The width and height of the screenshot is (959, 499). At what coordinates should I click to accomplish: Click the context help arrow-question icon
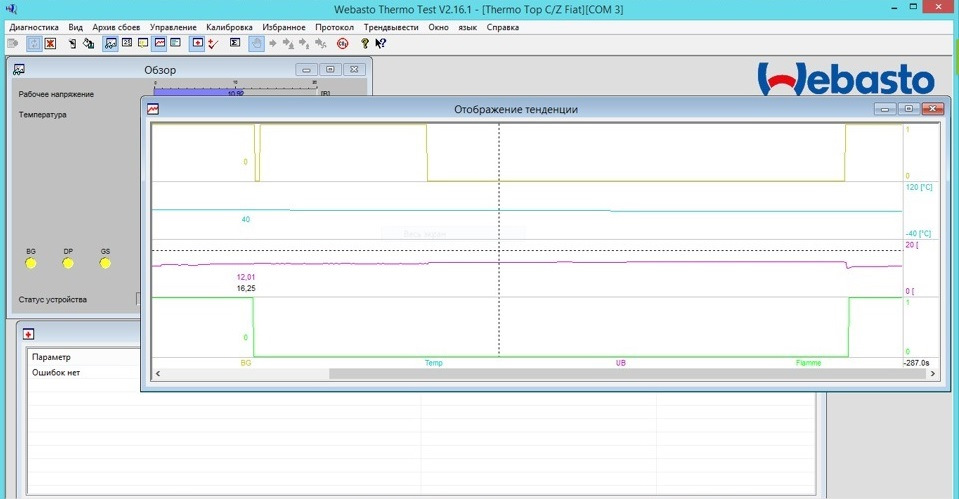click(x=381, y=44)
